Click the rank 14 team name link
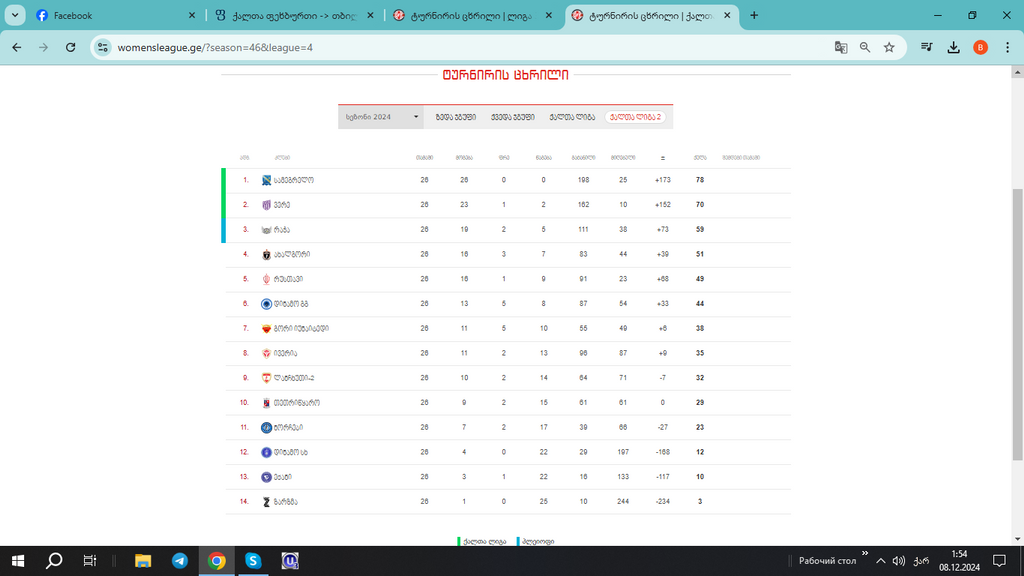1024x576 pixels. (285, 502)
